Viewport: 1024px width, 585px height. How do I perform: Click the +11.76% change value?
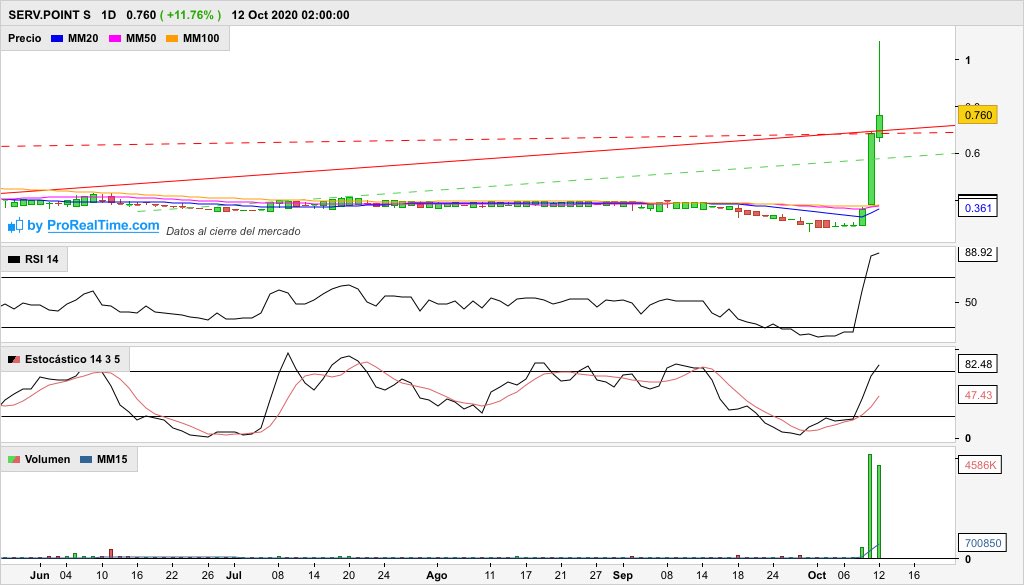[191, 14]
